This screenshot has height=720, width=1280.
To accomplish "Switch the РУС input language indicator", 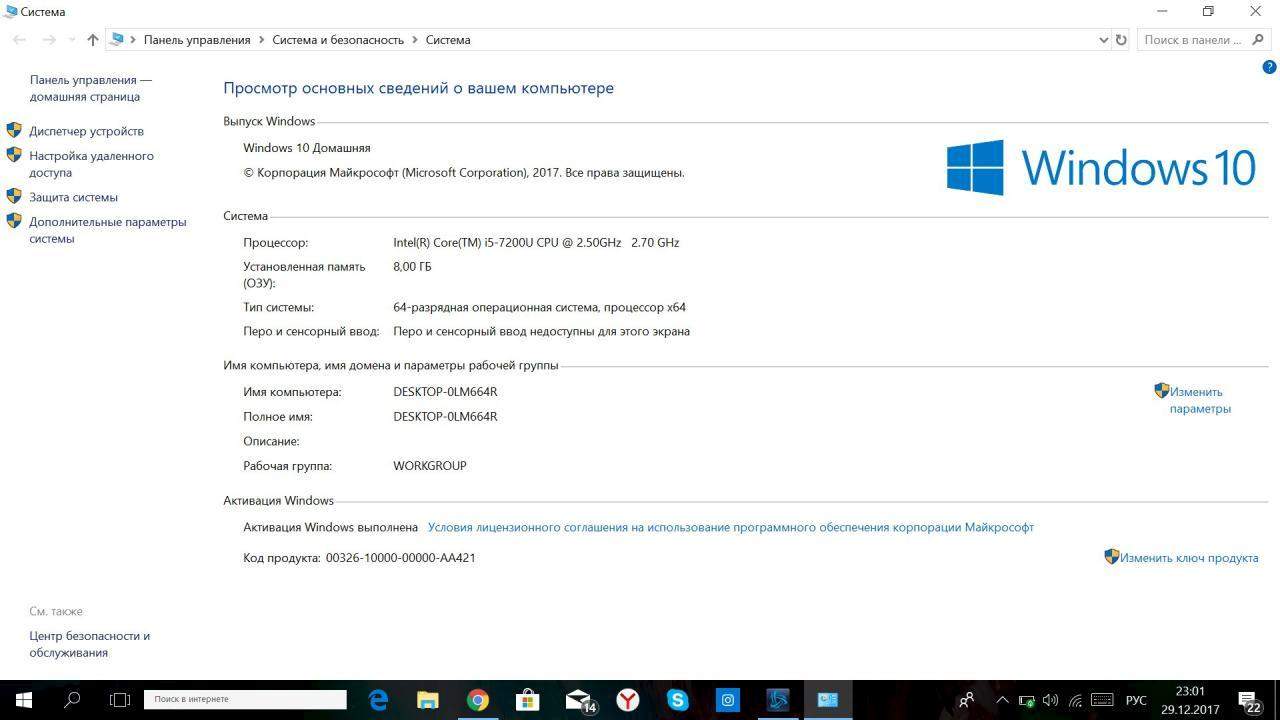I will 1136,700.
